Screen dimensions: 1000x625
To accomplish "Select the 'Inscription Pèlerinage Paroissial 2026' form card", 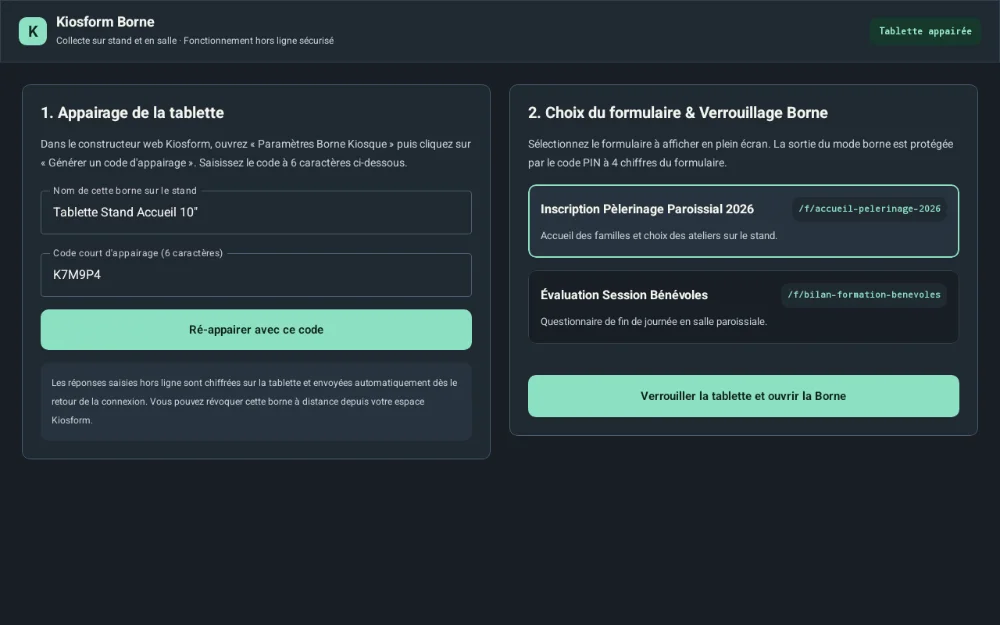I will coord(743,221).
